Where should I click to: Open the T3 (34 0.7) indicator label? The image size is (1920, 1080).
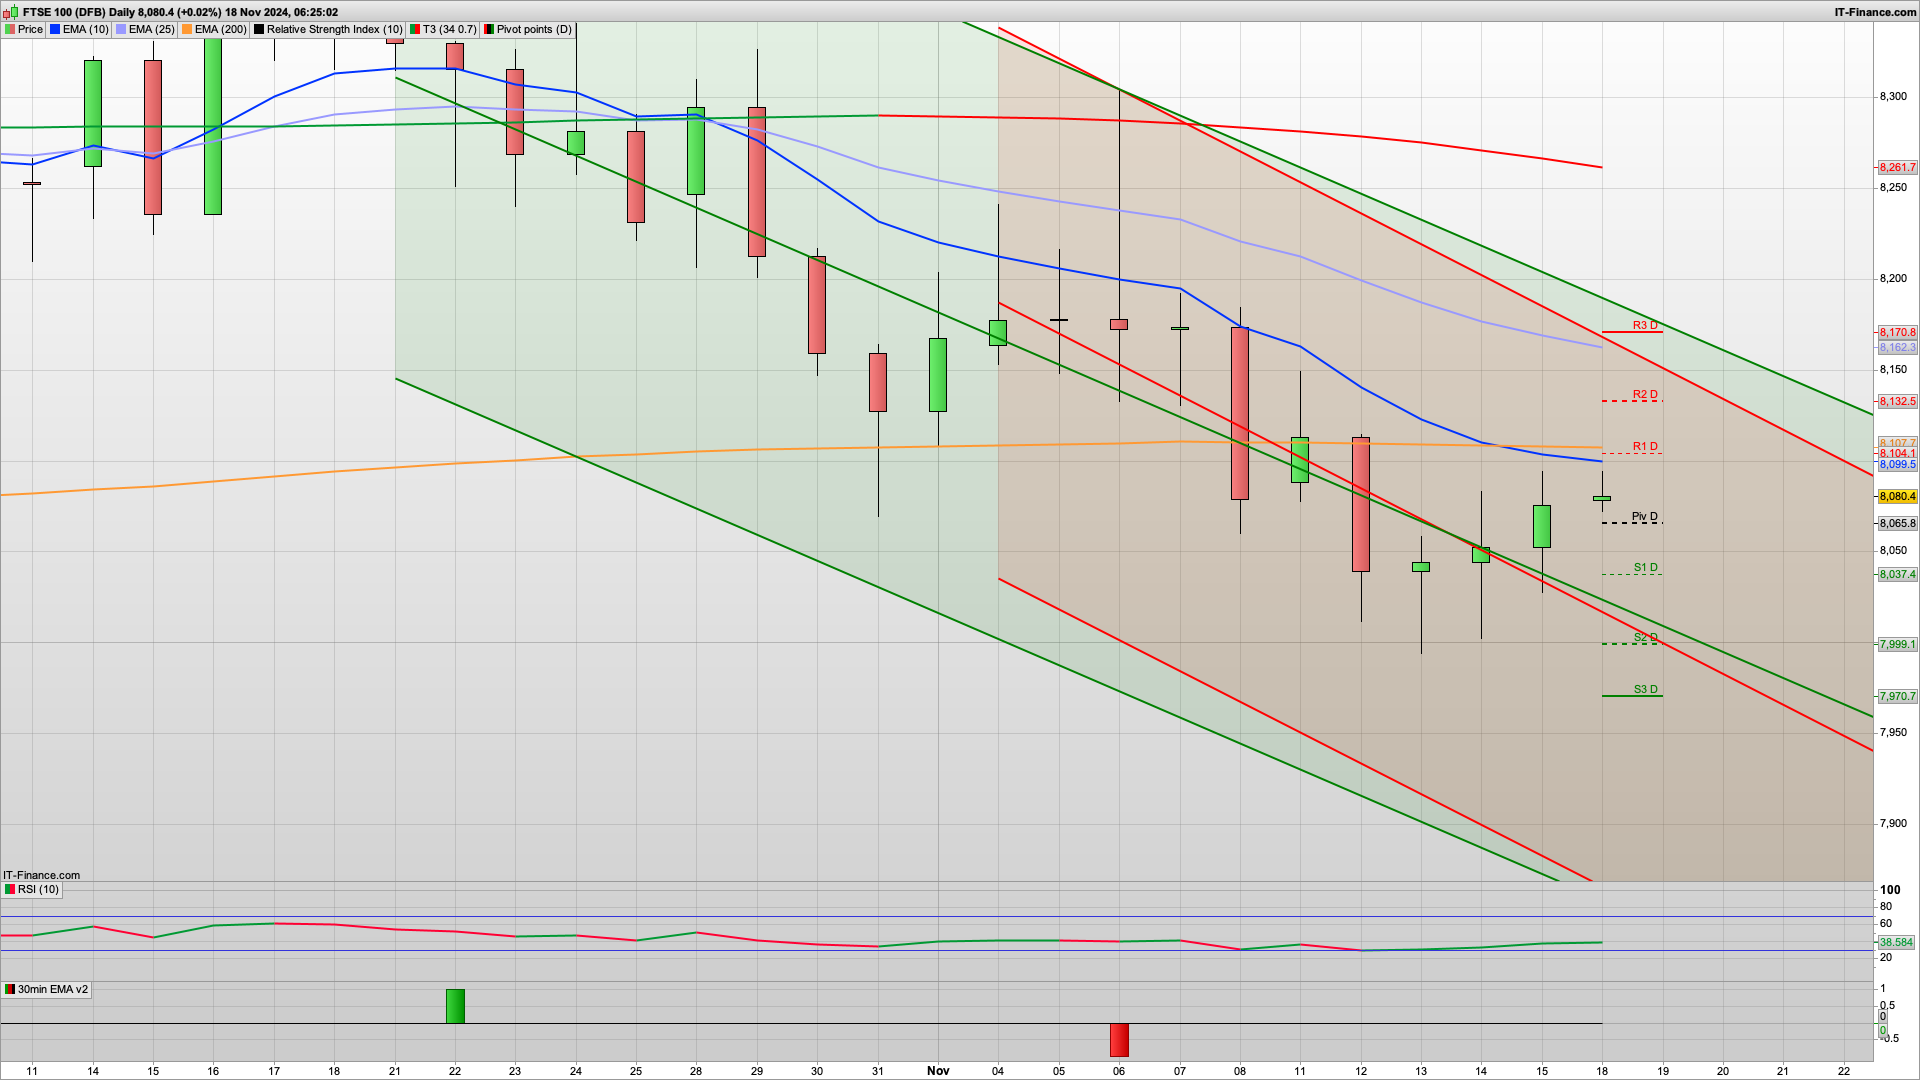tap(450, 29)
